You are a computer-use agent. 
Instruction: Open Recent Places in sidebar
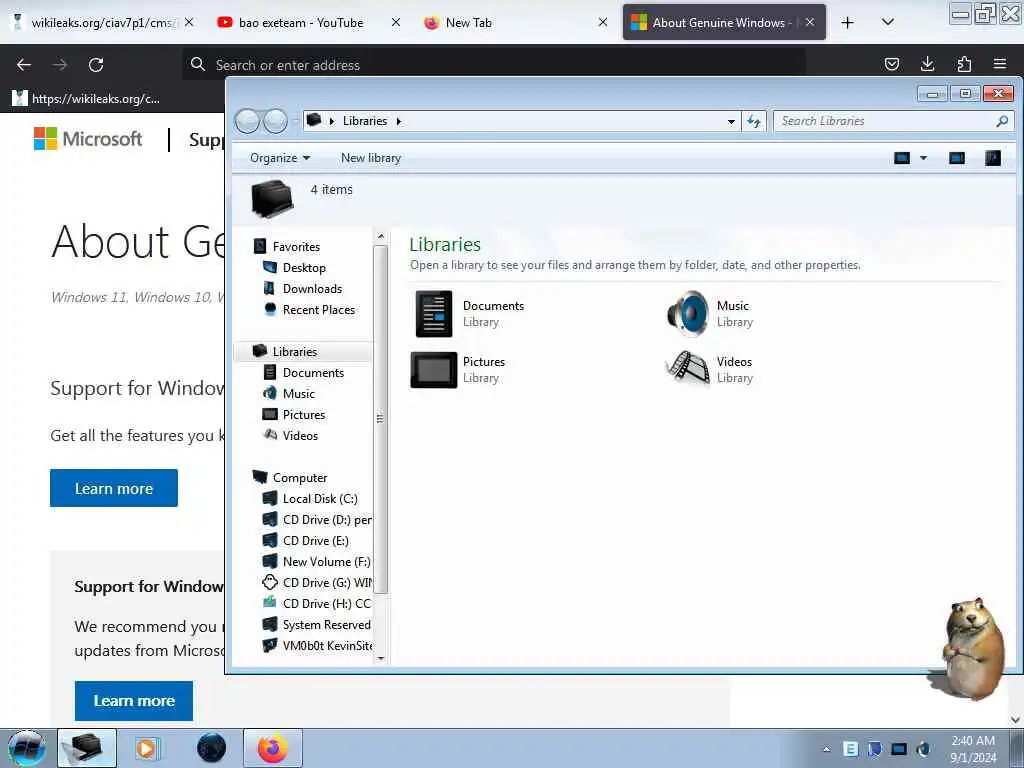(x=319, y=310)
